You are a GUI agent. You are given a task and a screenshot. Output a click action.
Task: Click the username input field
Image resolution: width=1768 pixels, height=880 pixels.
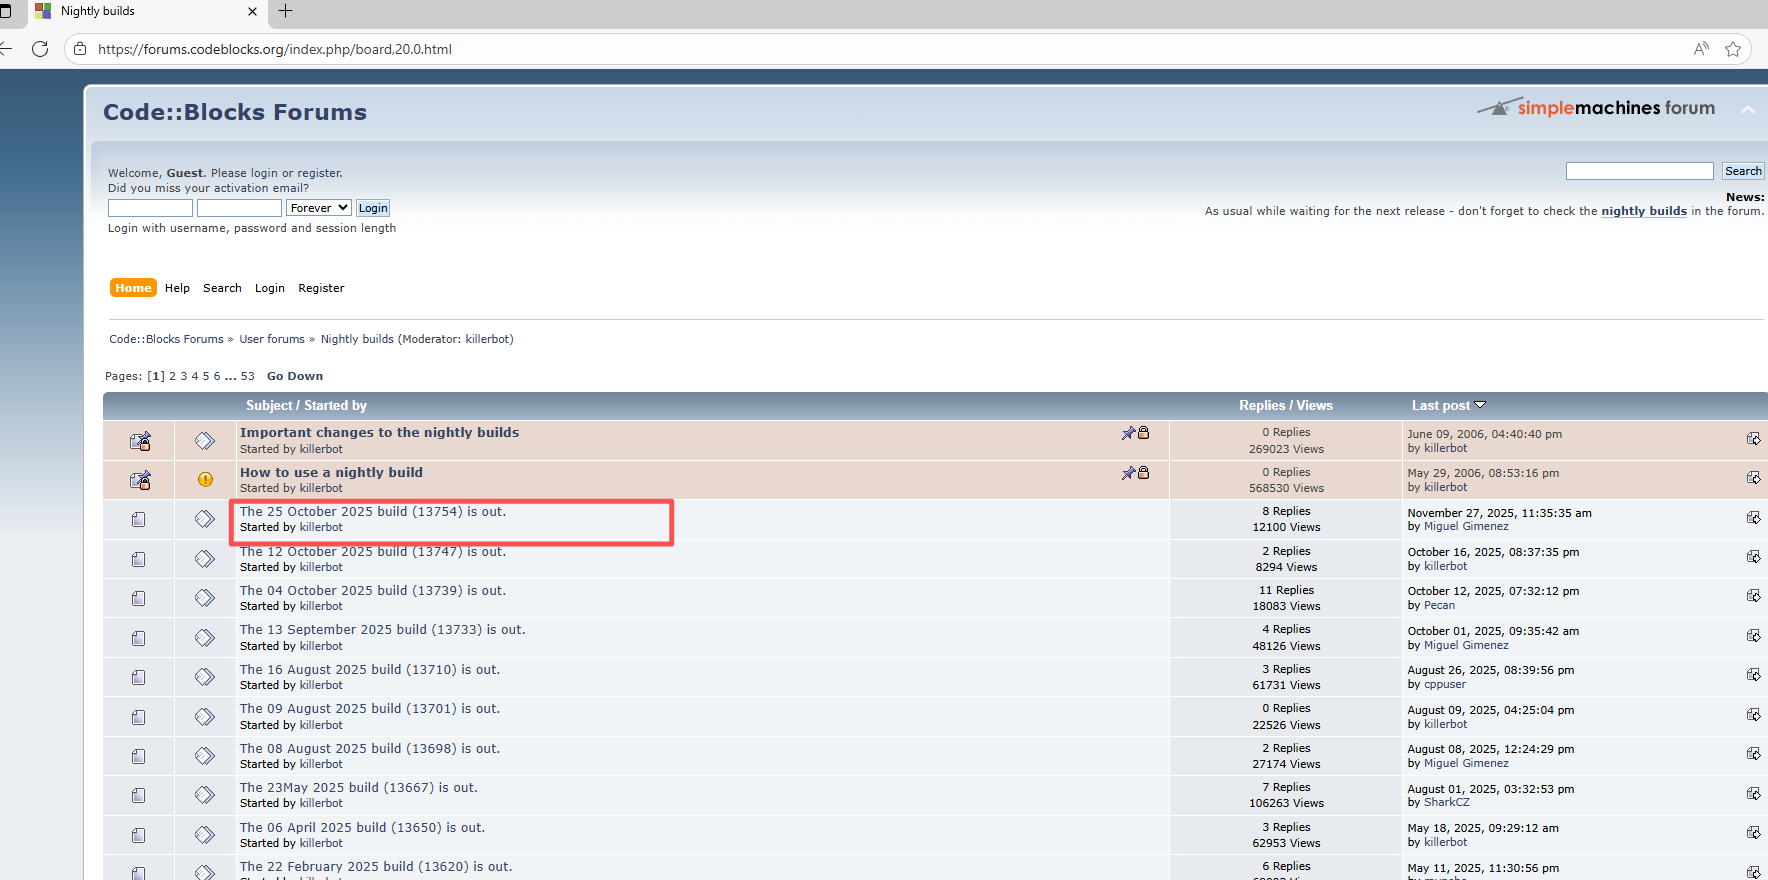[x=150, y=208]
